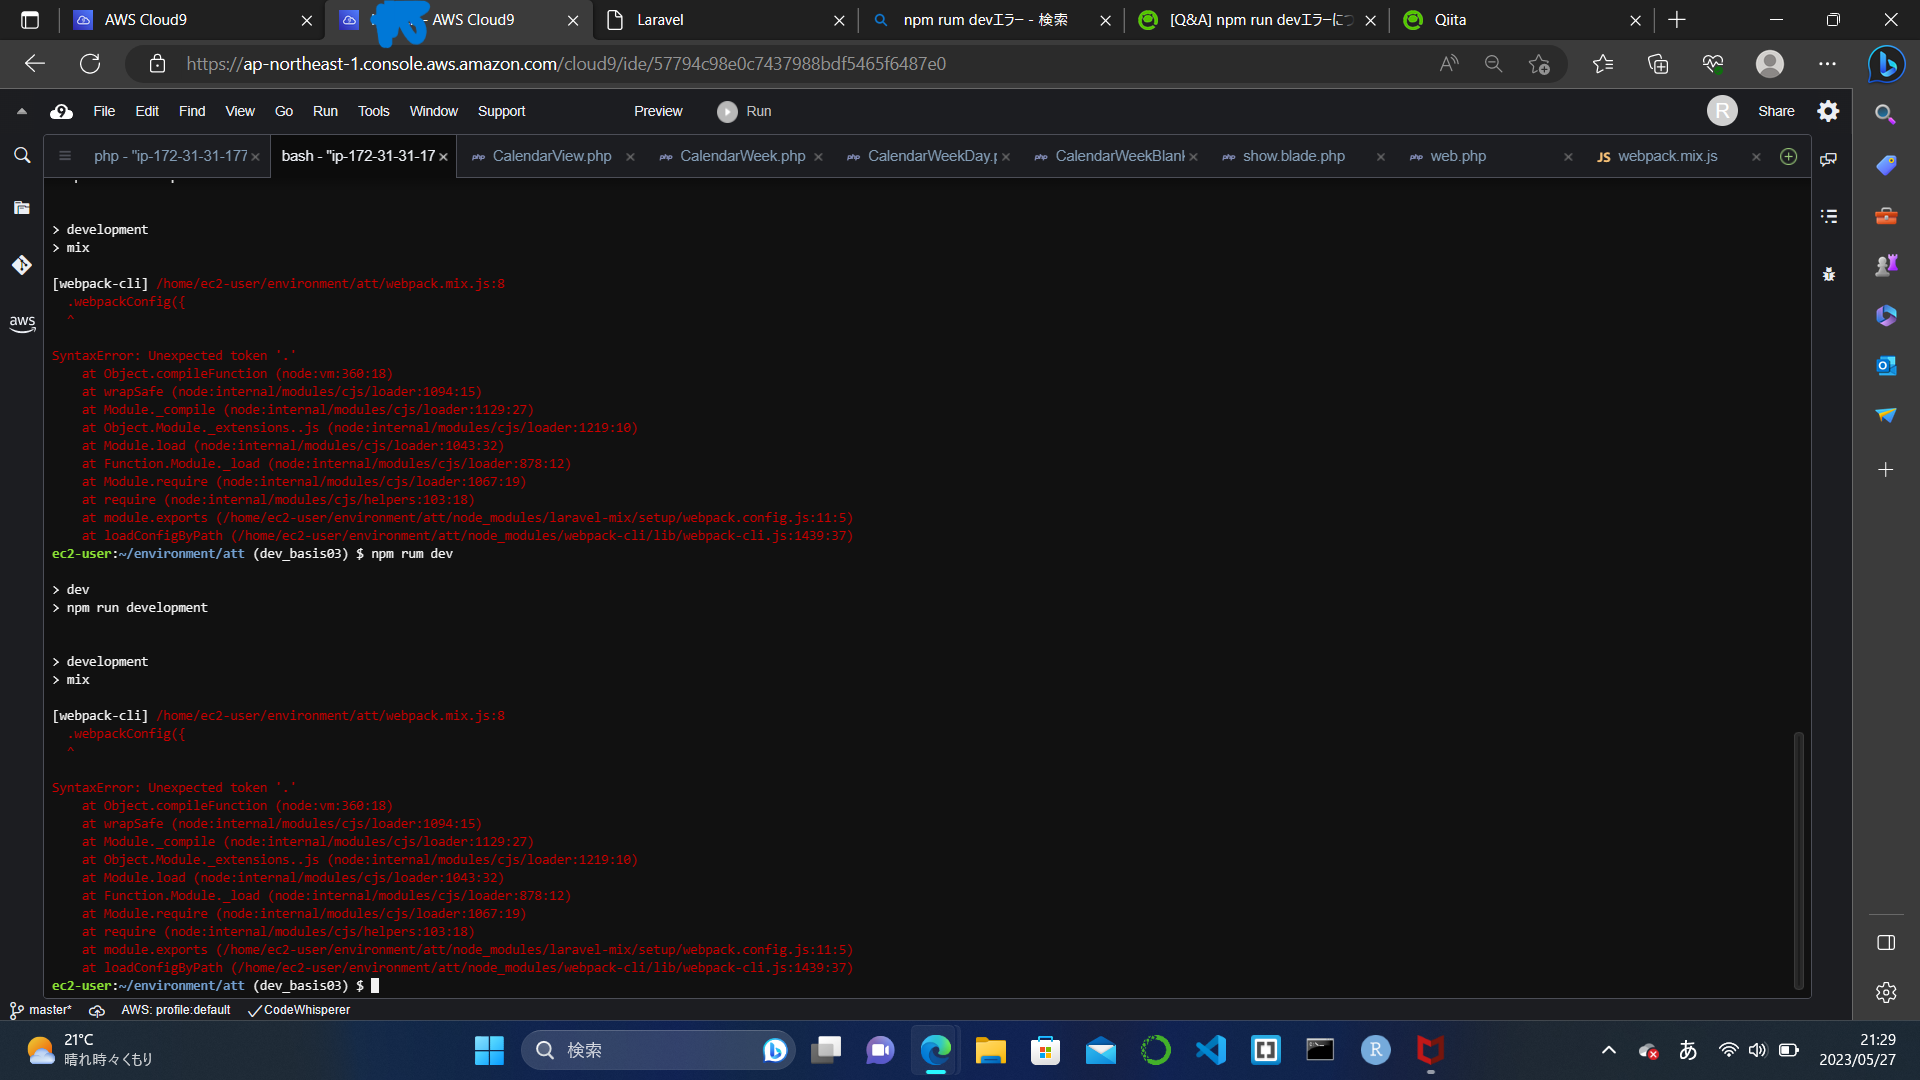Go back with browser back arrow
This screenshot has width=1920, height=1080.
[x=35, y=64]
